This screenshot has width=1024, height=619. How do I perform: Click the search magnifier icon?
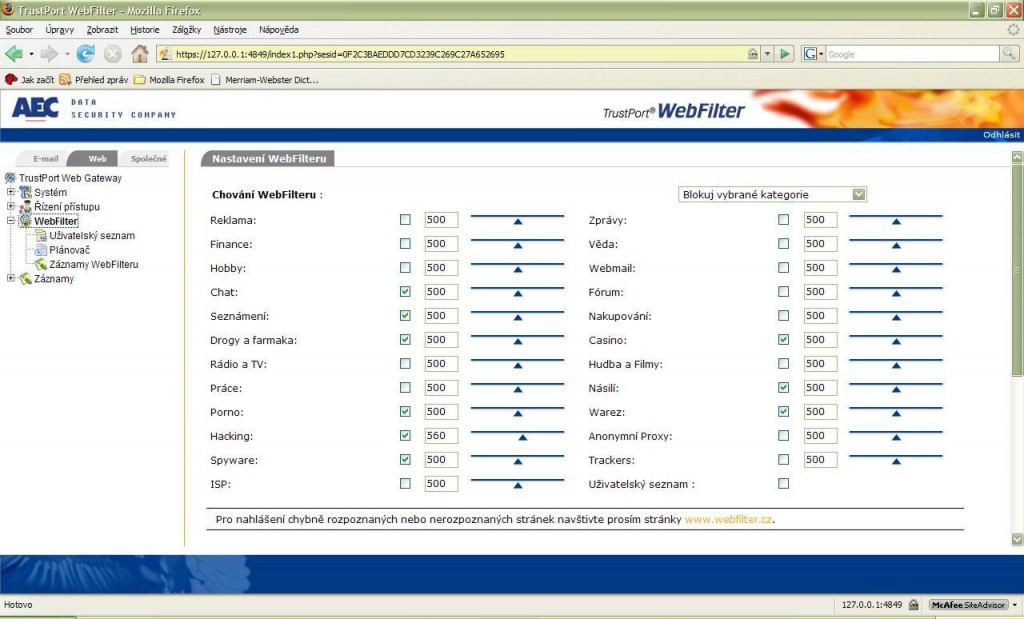pos(1008,54)
